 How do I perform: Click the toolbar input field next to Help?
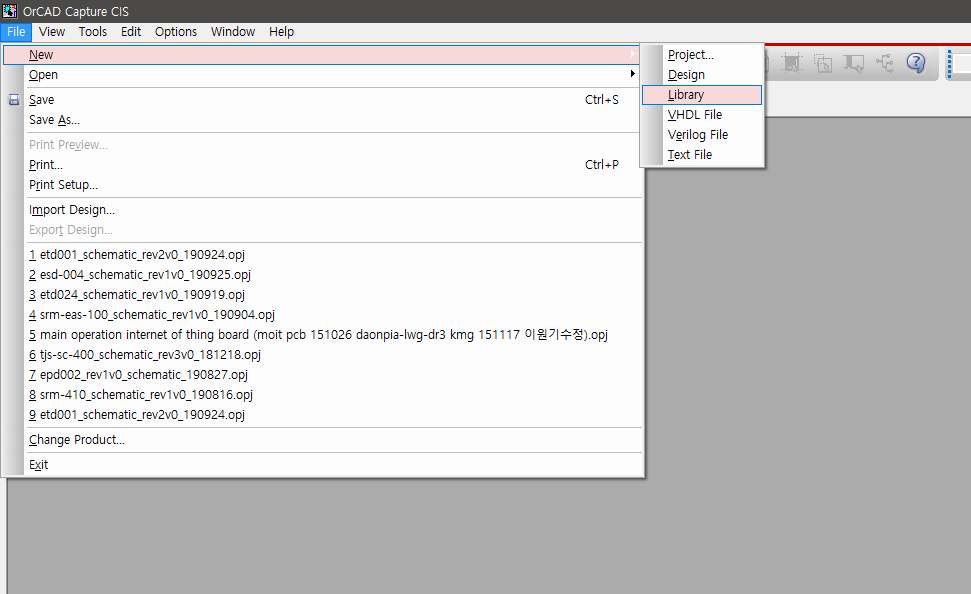pyautogui.click(x=962, y=63)
